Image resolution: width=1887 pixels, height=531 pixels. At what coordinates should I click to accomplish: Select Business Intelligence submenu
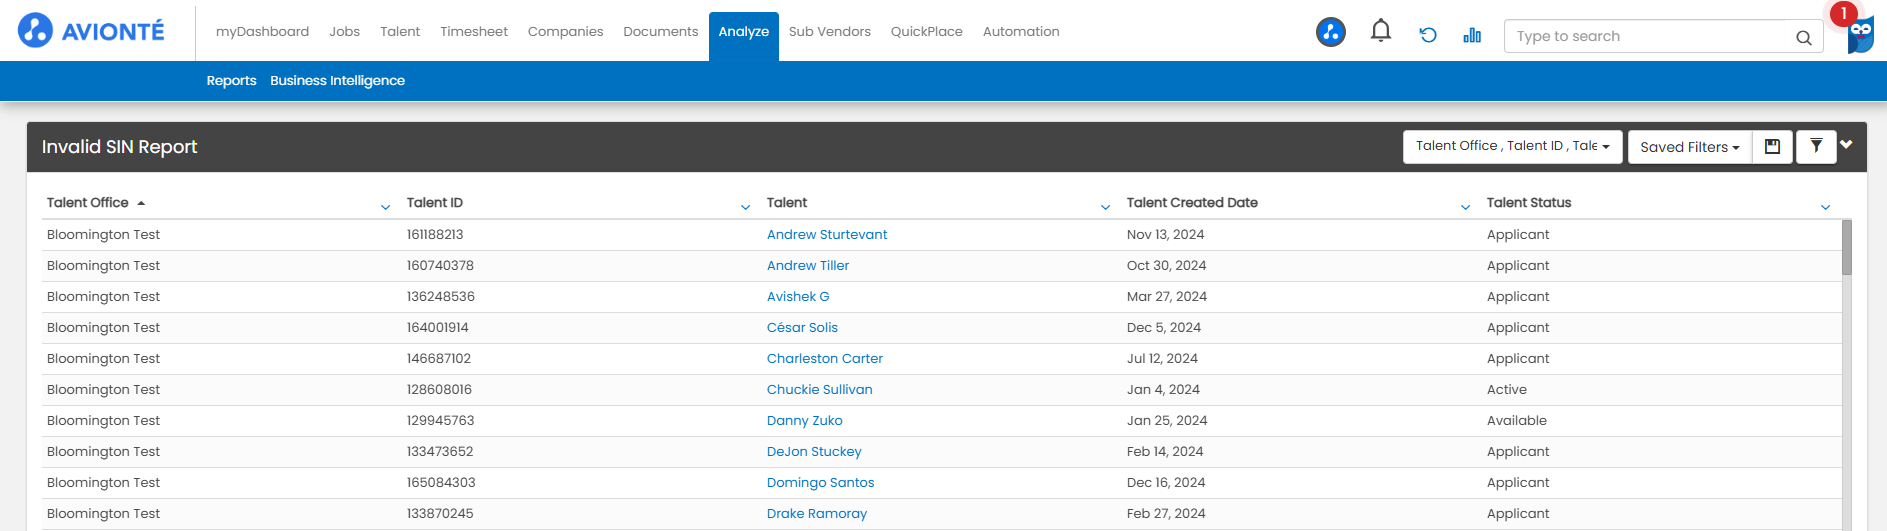pos(337,81)
